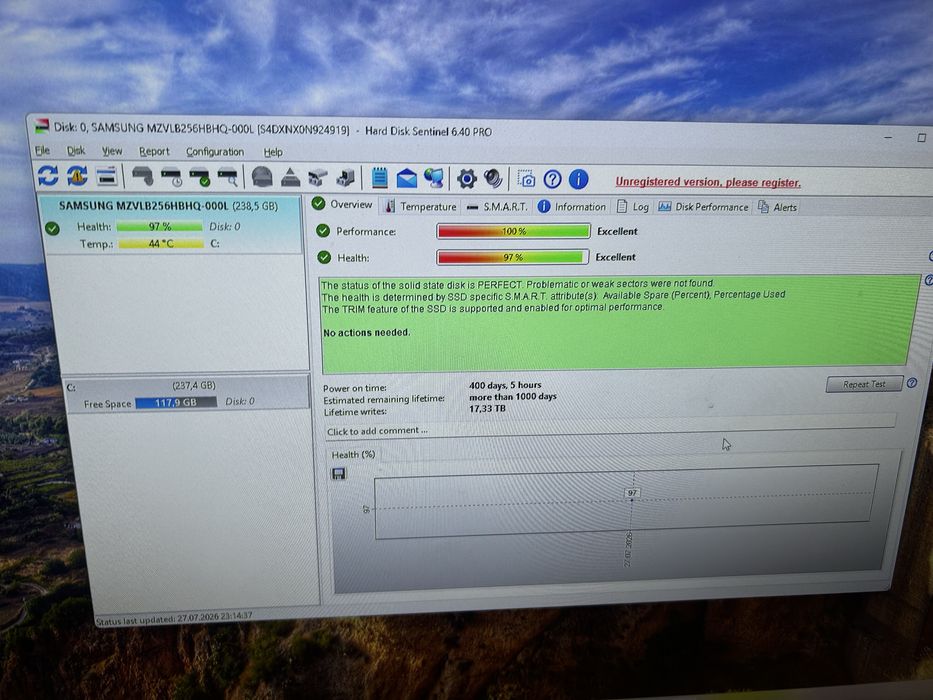
Task: Switch to the Alerts tab
Action: pos(777,207)
